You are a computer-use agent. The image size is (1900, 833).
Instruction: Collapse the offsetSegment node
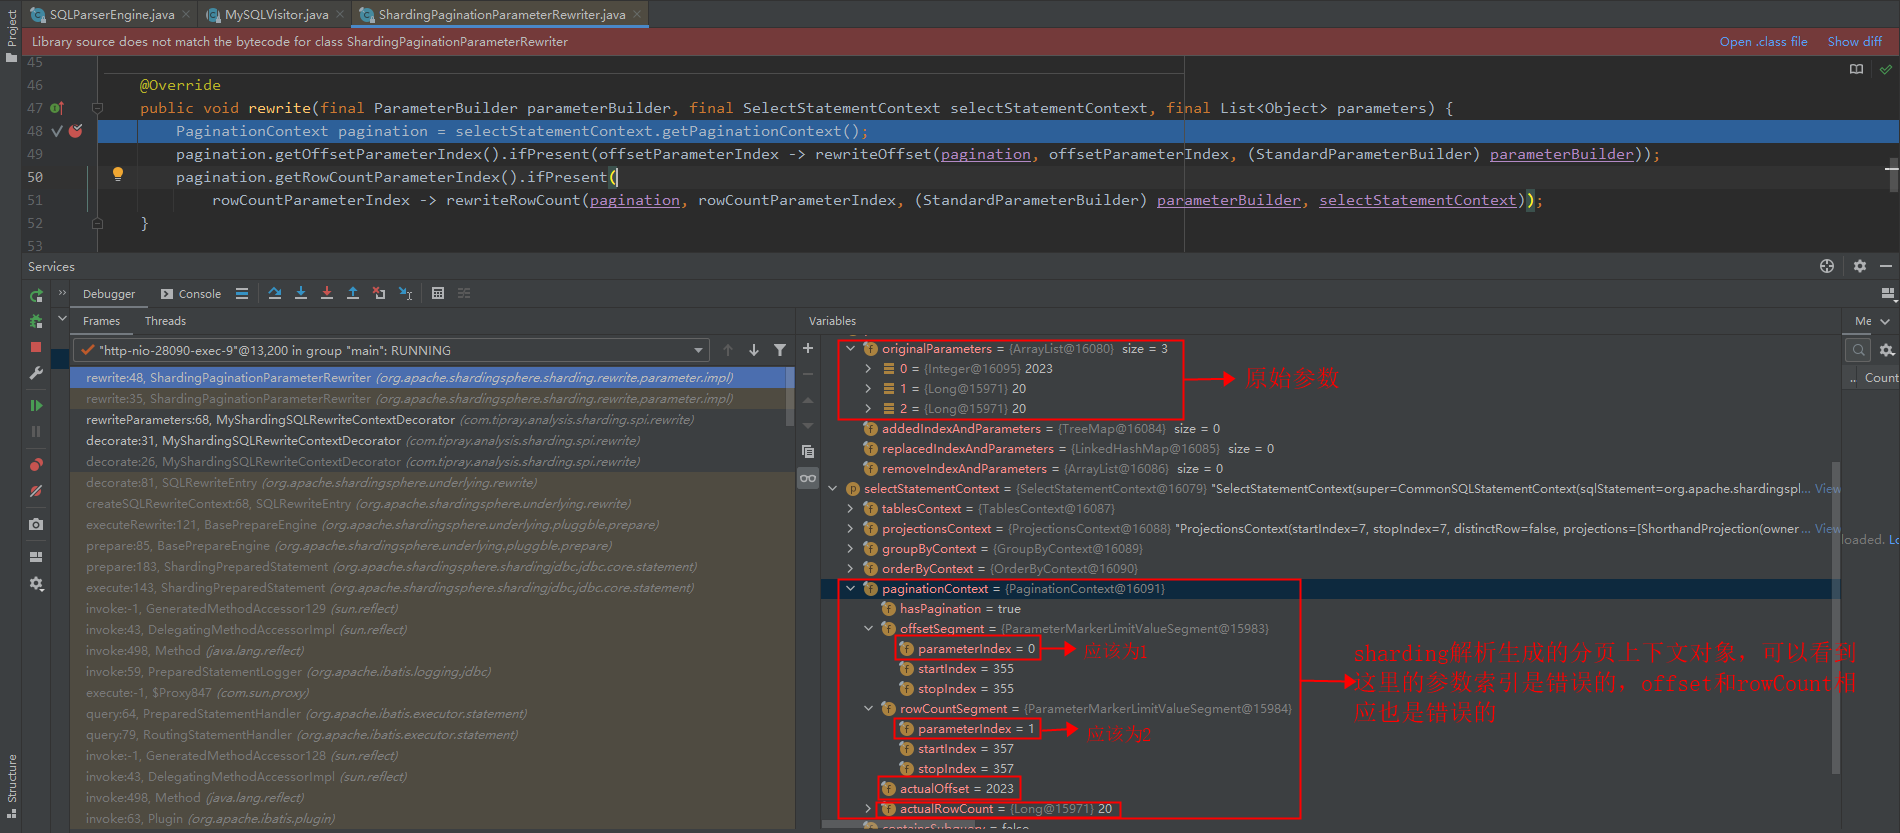click(869, 629)
